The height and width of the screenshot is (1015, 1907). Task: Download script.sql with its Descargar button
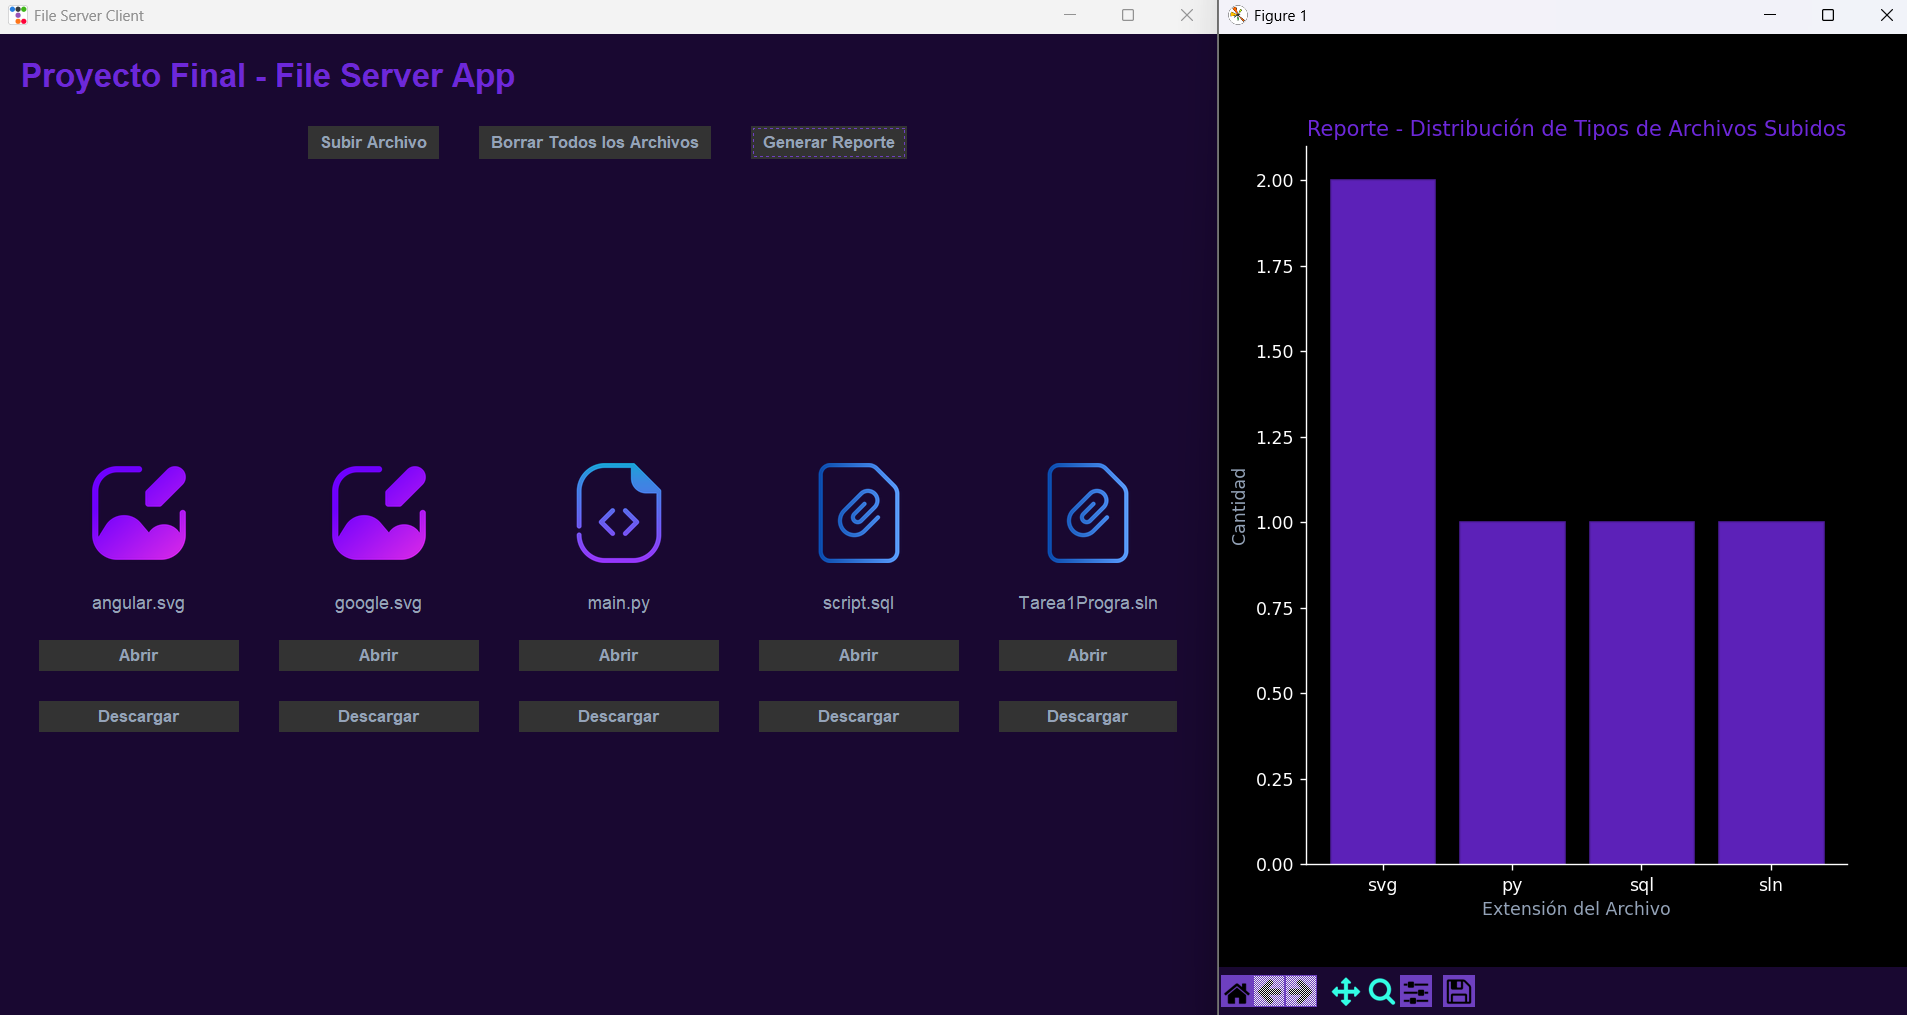[859, 716]
